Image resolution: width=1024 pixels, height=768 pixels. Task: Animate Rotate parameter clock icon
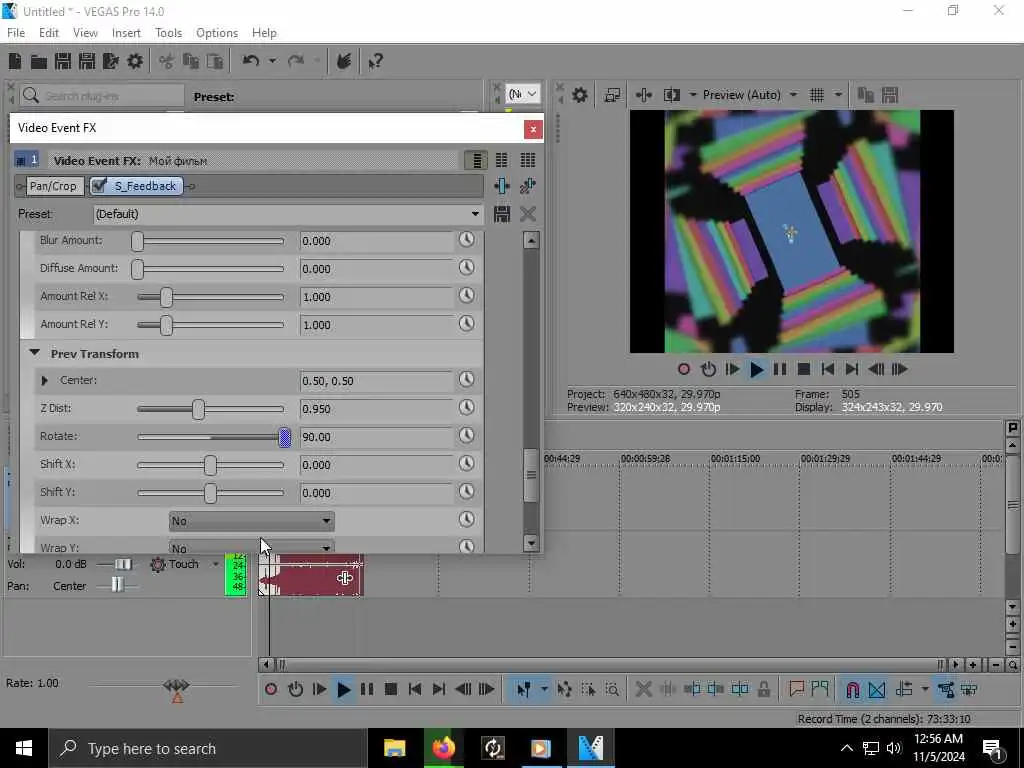click(x=466, y=436)
